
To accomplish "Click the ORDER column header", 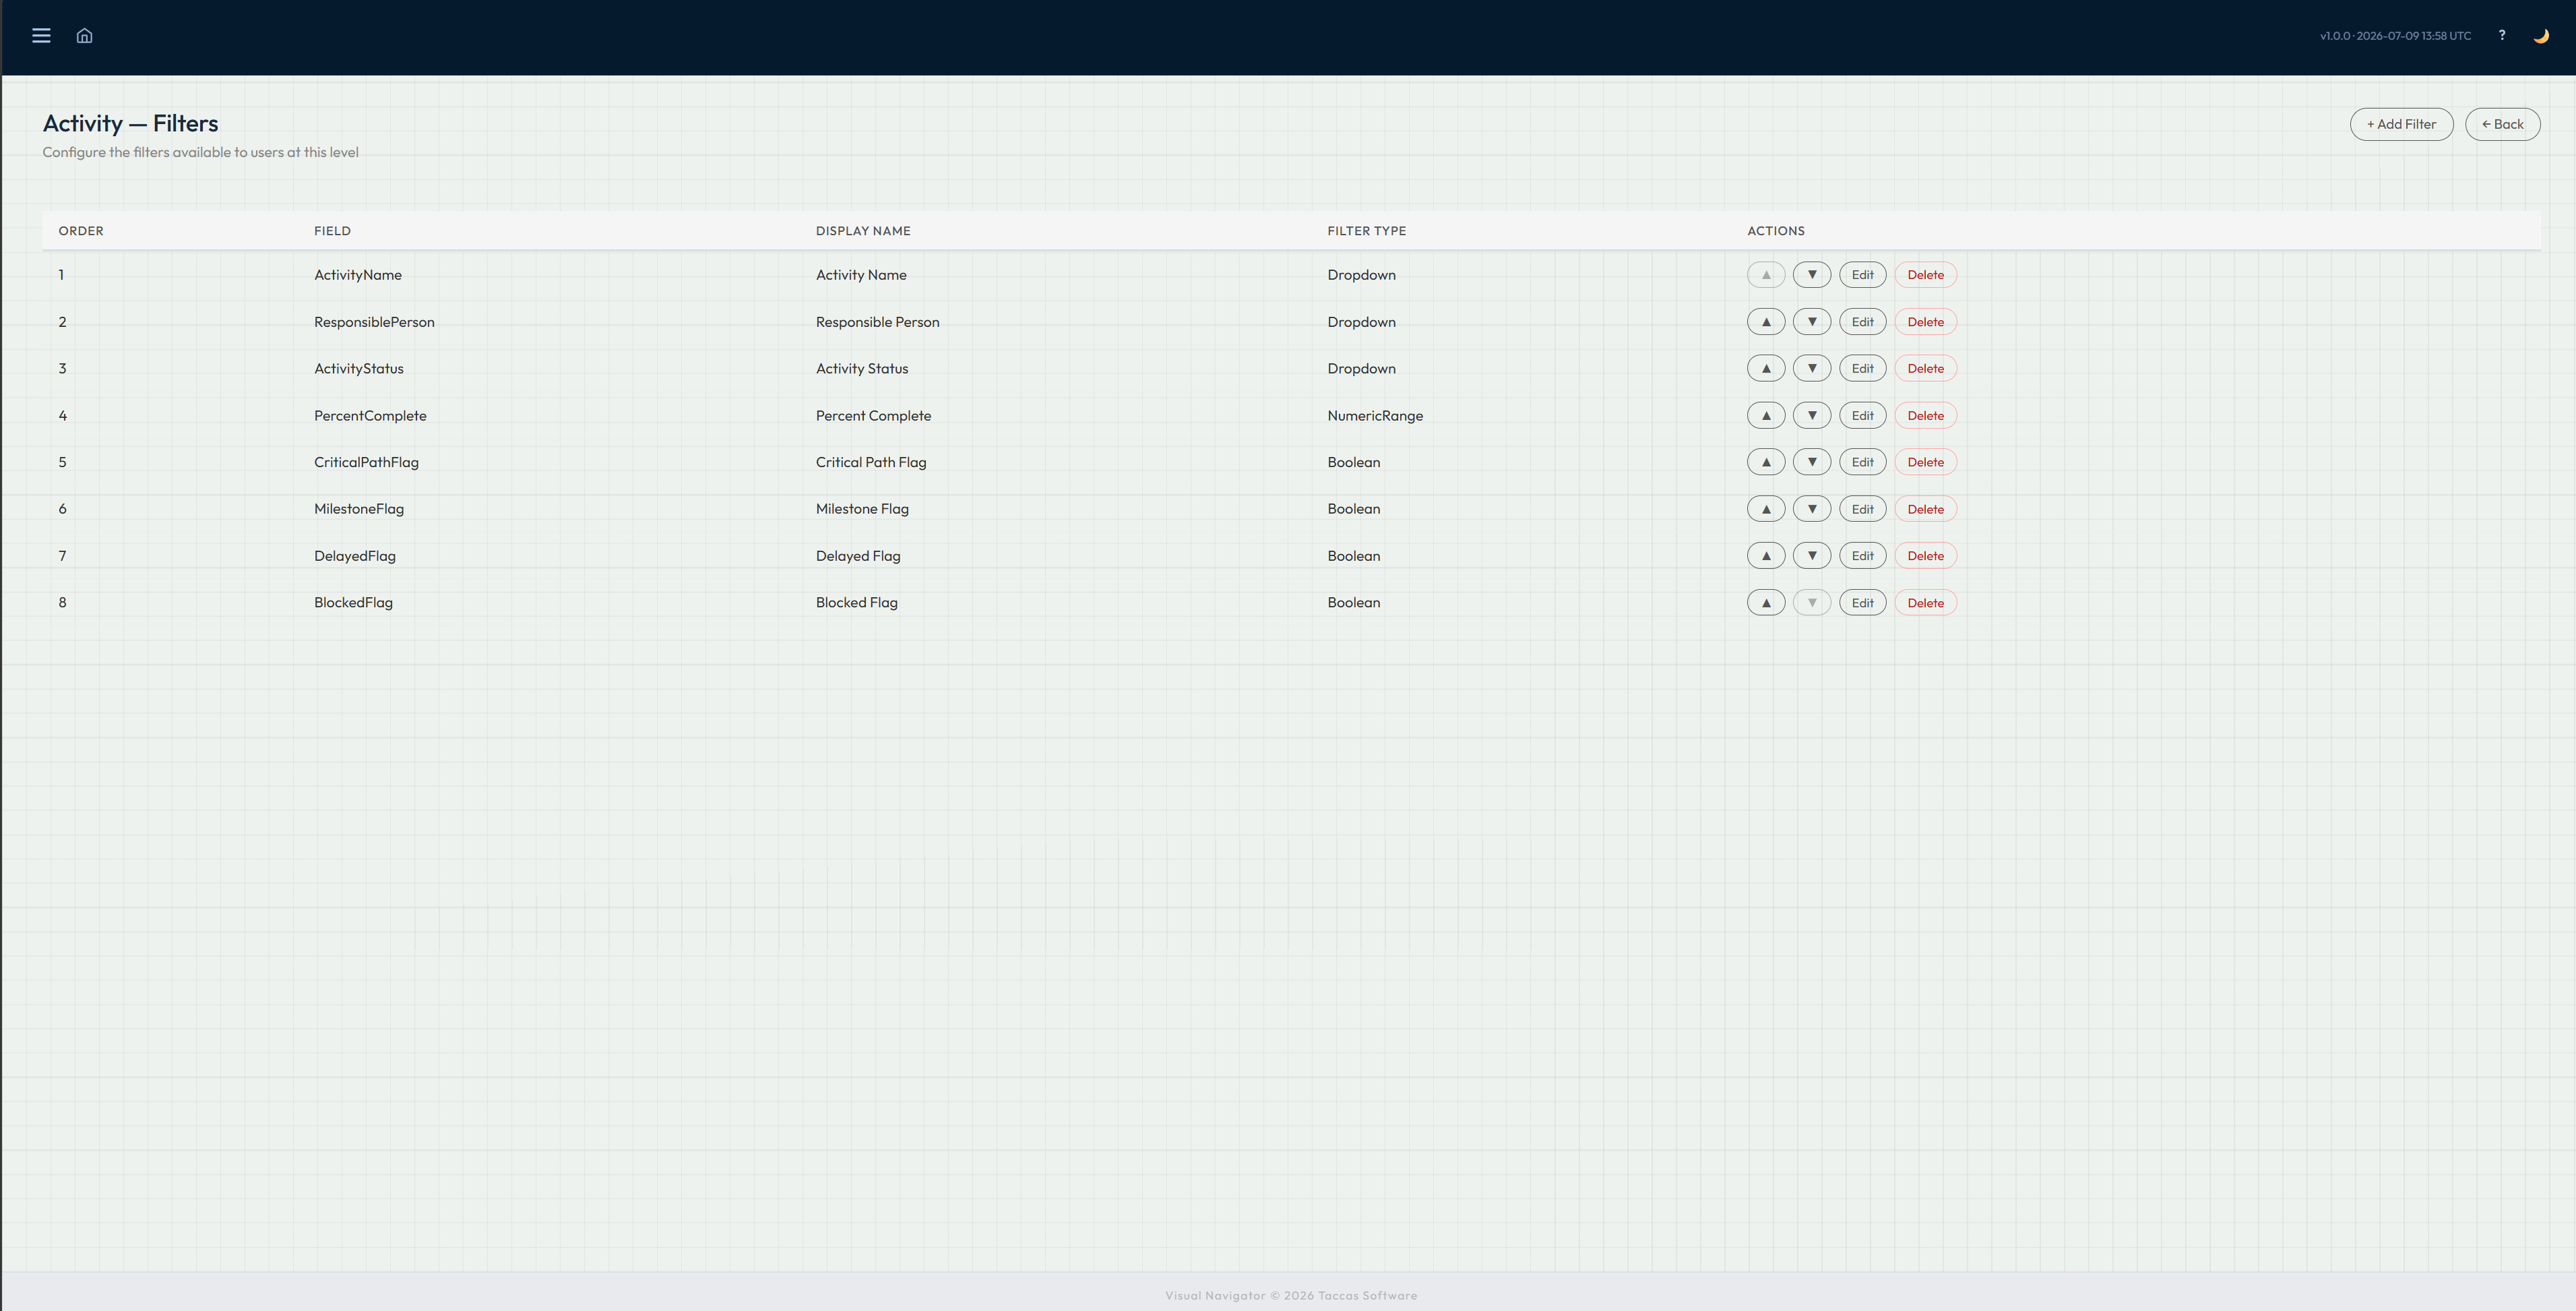I will click(81, 231).
